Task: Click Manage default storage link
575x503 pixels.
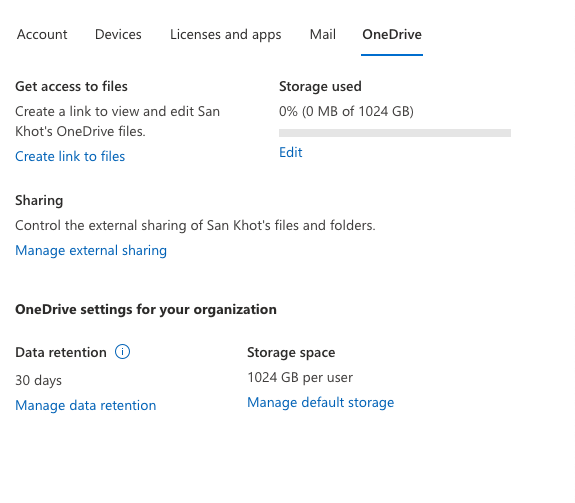Action: pos(321,403)
